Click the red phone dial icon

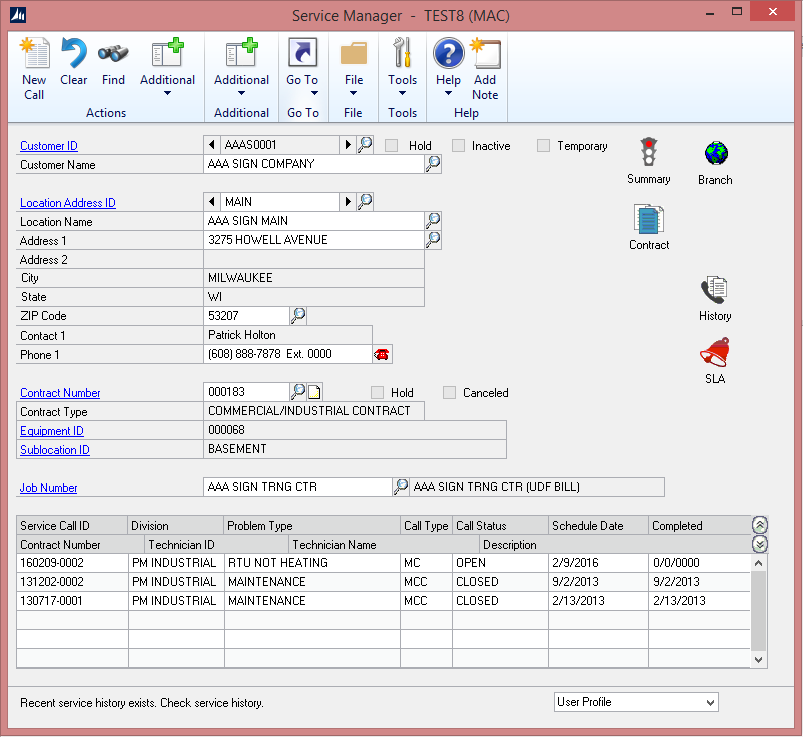click(382, 354)
